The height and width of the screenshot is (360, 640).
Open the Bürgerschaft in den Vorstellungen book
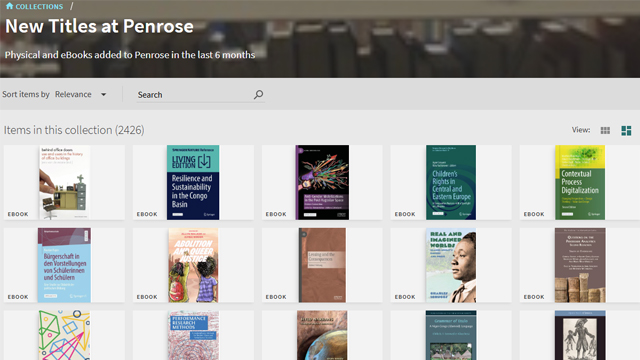pyautogui.click(x=64, y=265)
